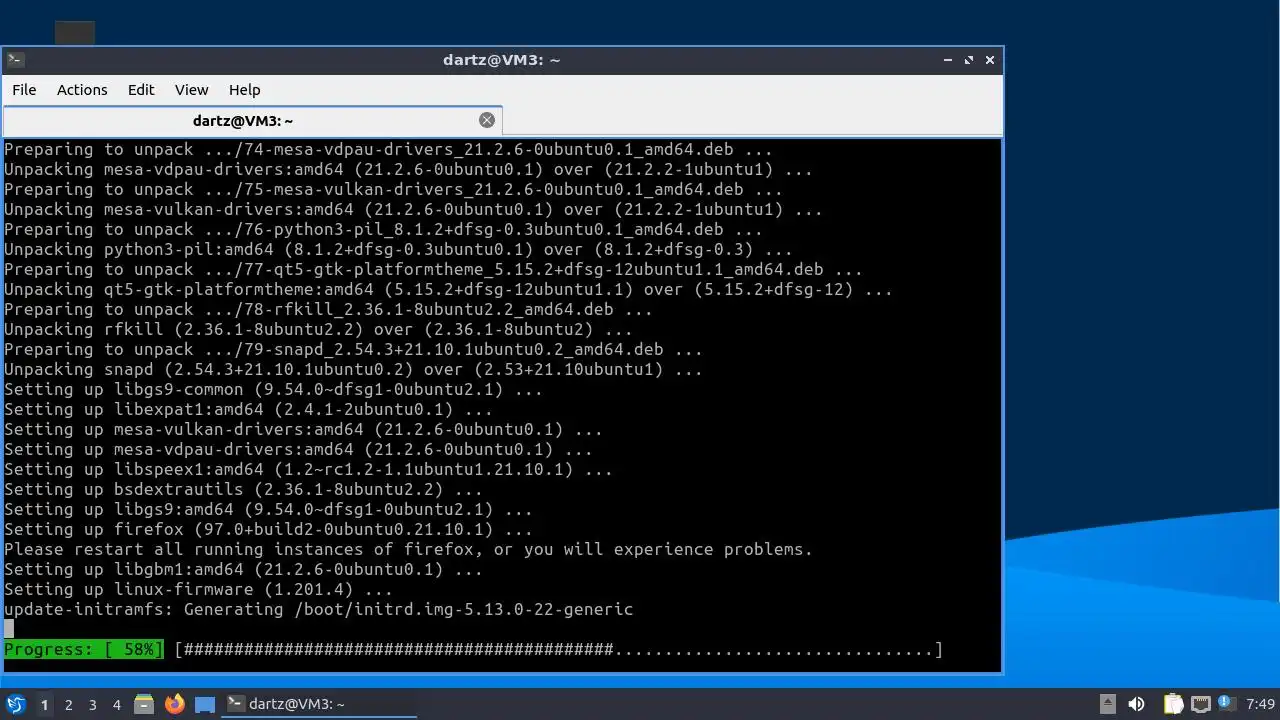The width and height of the screenshot is (1280, 720).
Task: Click the green Progress 58% label
Action: click(x=83, y=650)
